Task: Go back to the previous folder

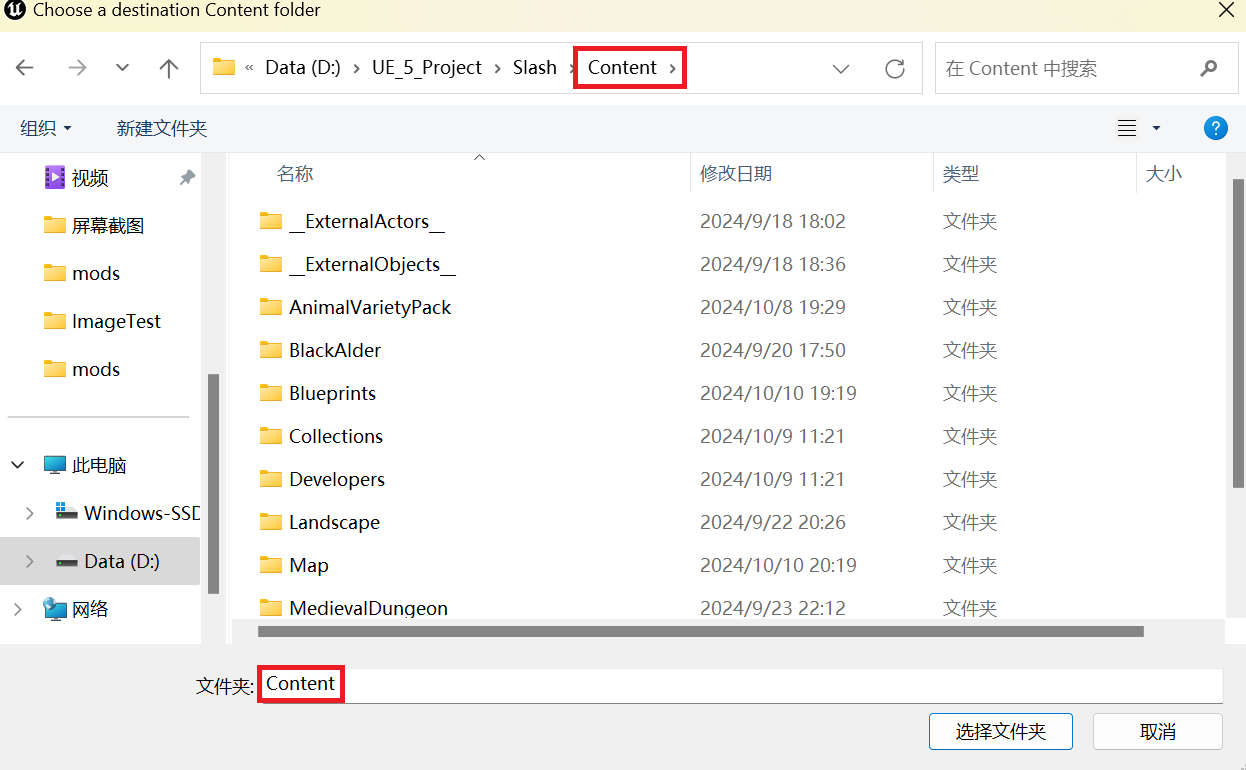Action: [25, 68]
